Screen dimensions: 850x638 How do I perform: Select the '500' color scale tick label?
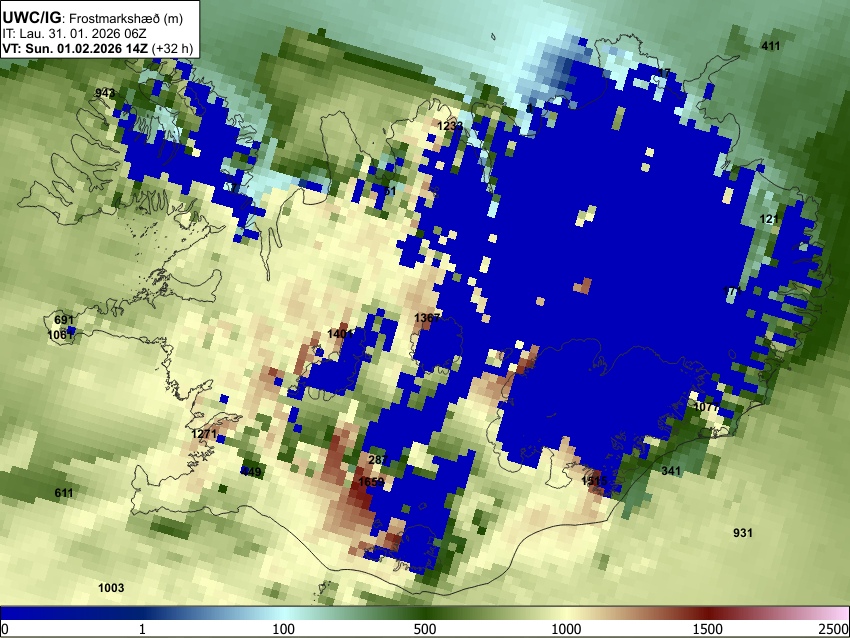pos(424,629)
